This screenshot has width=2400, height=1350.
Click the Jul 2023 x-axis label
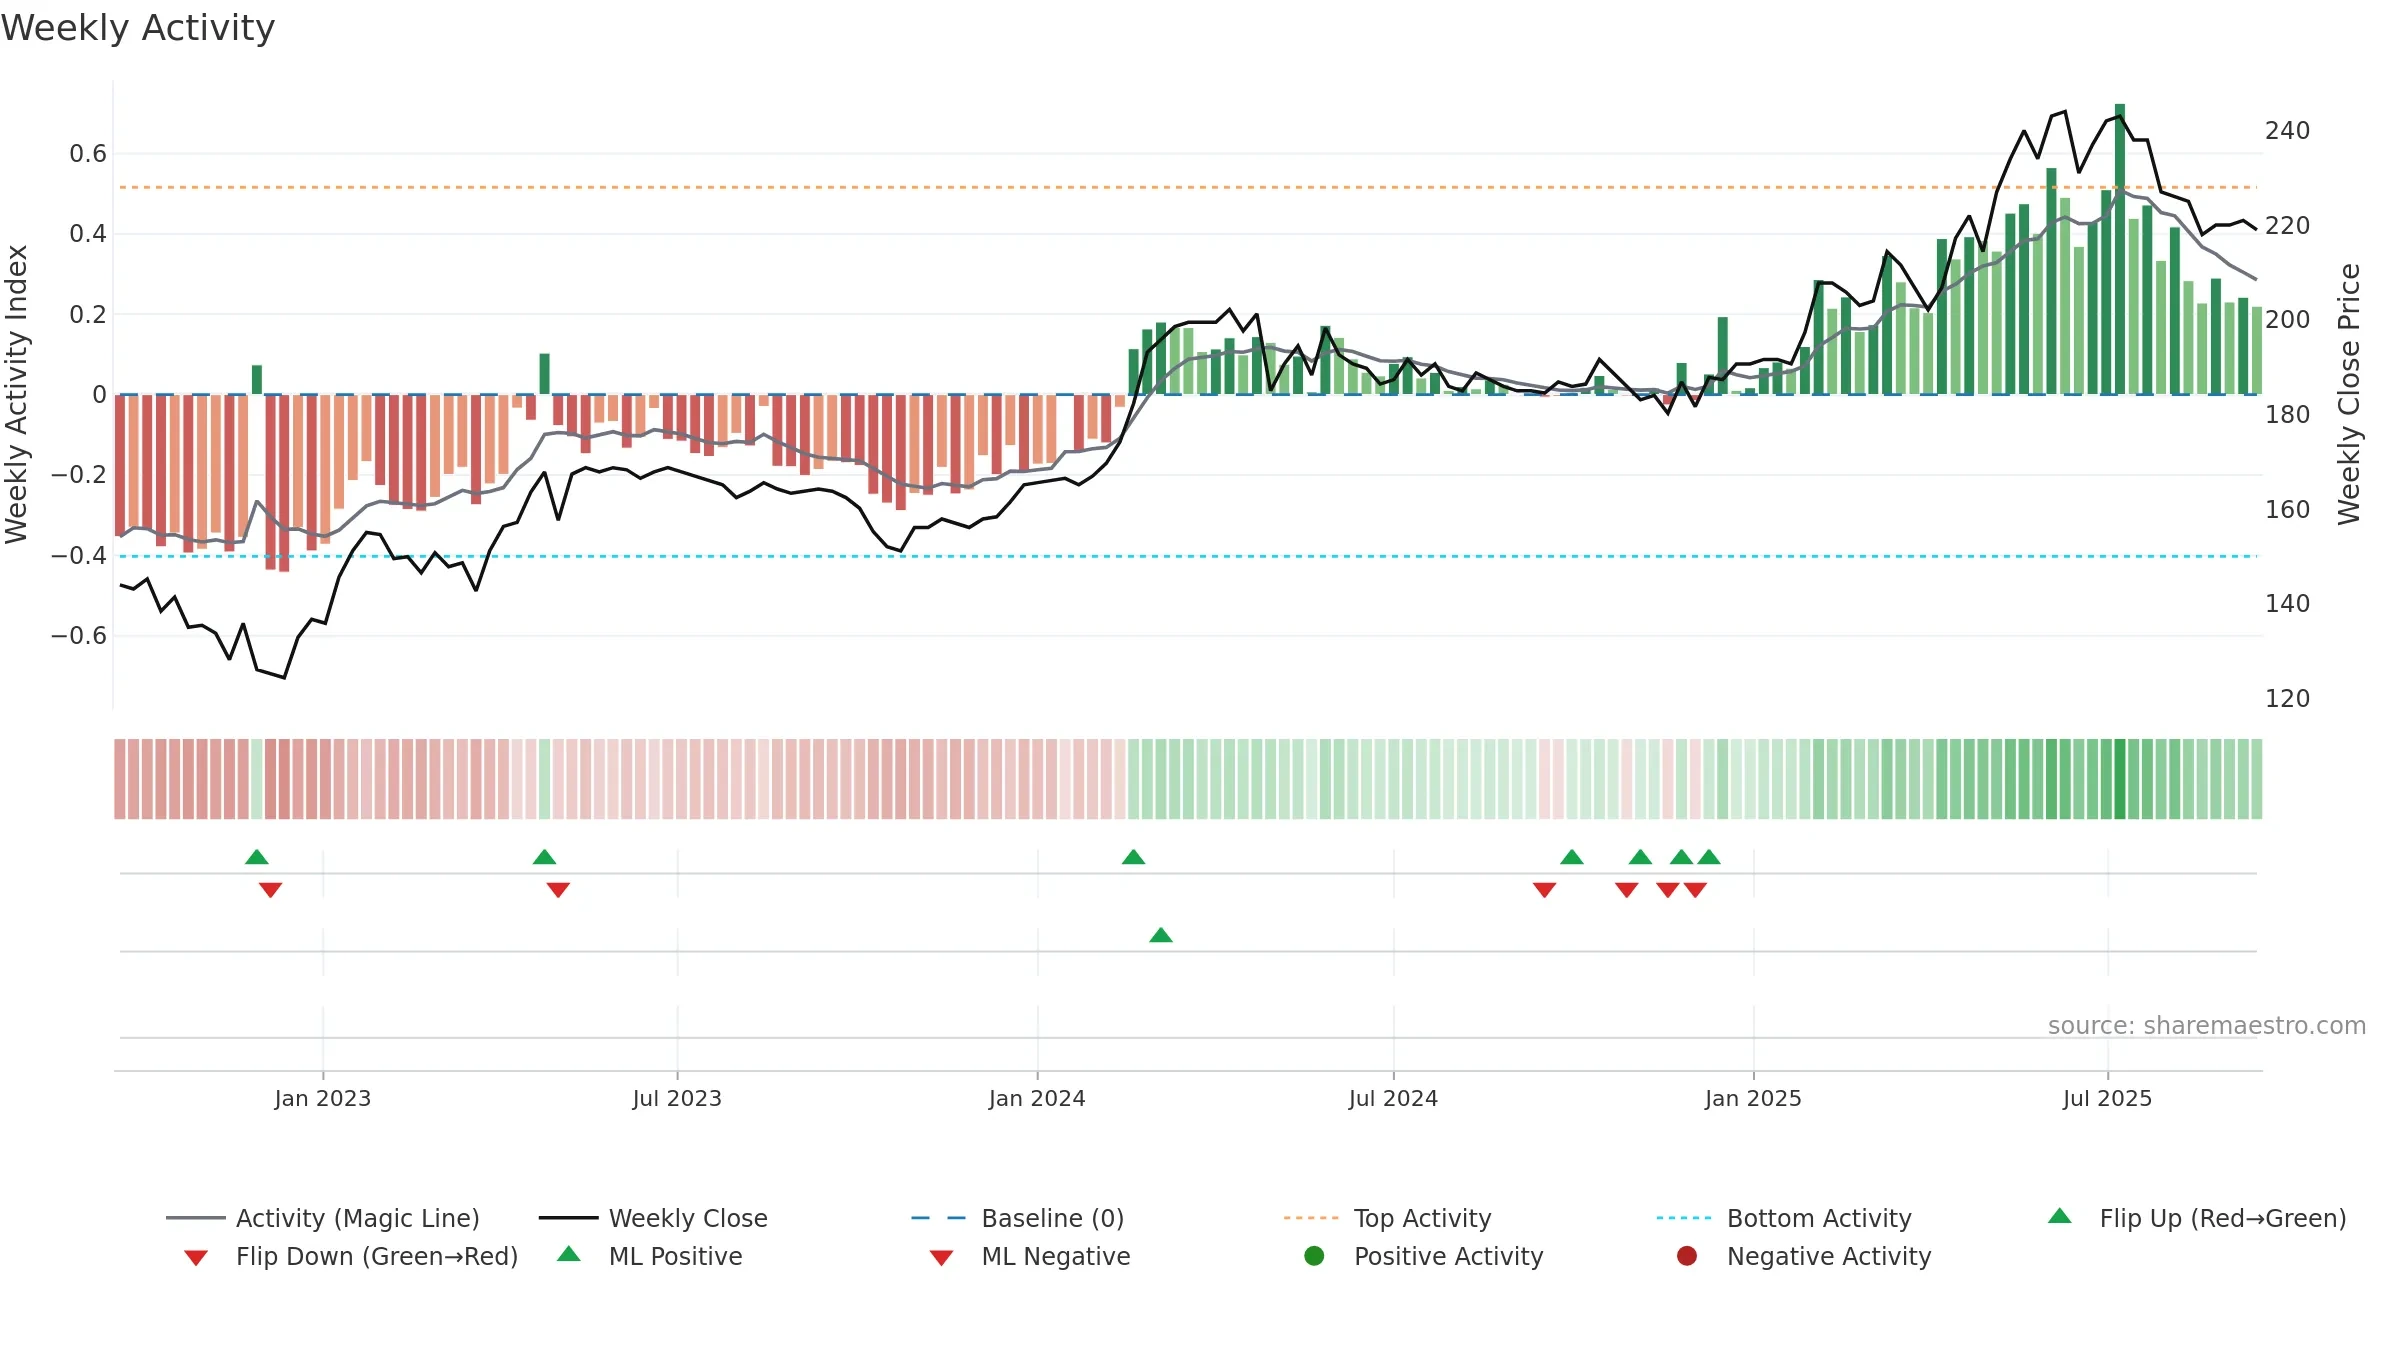click(x=677, y=1098)
